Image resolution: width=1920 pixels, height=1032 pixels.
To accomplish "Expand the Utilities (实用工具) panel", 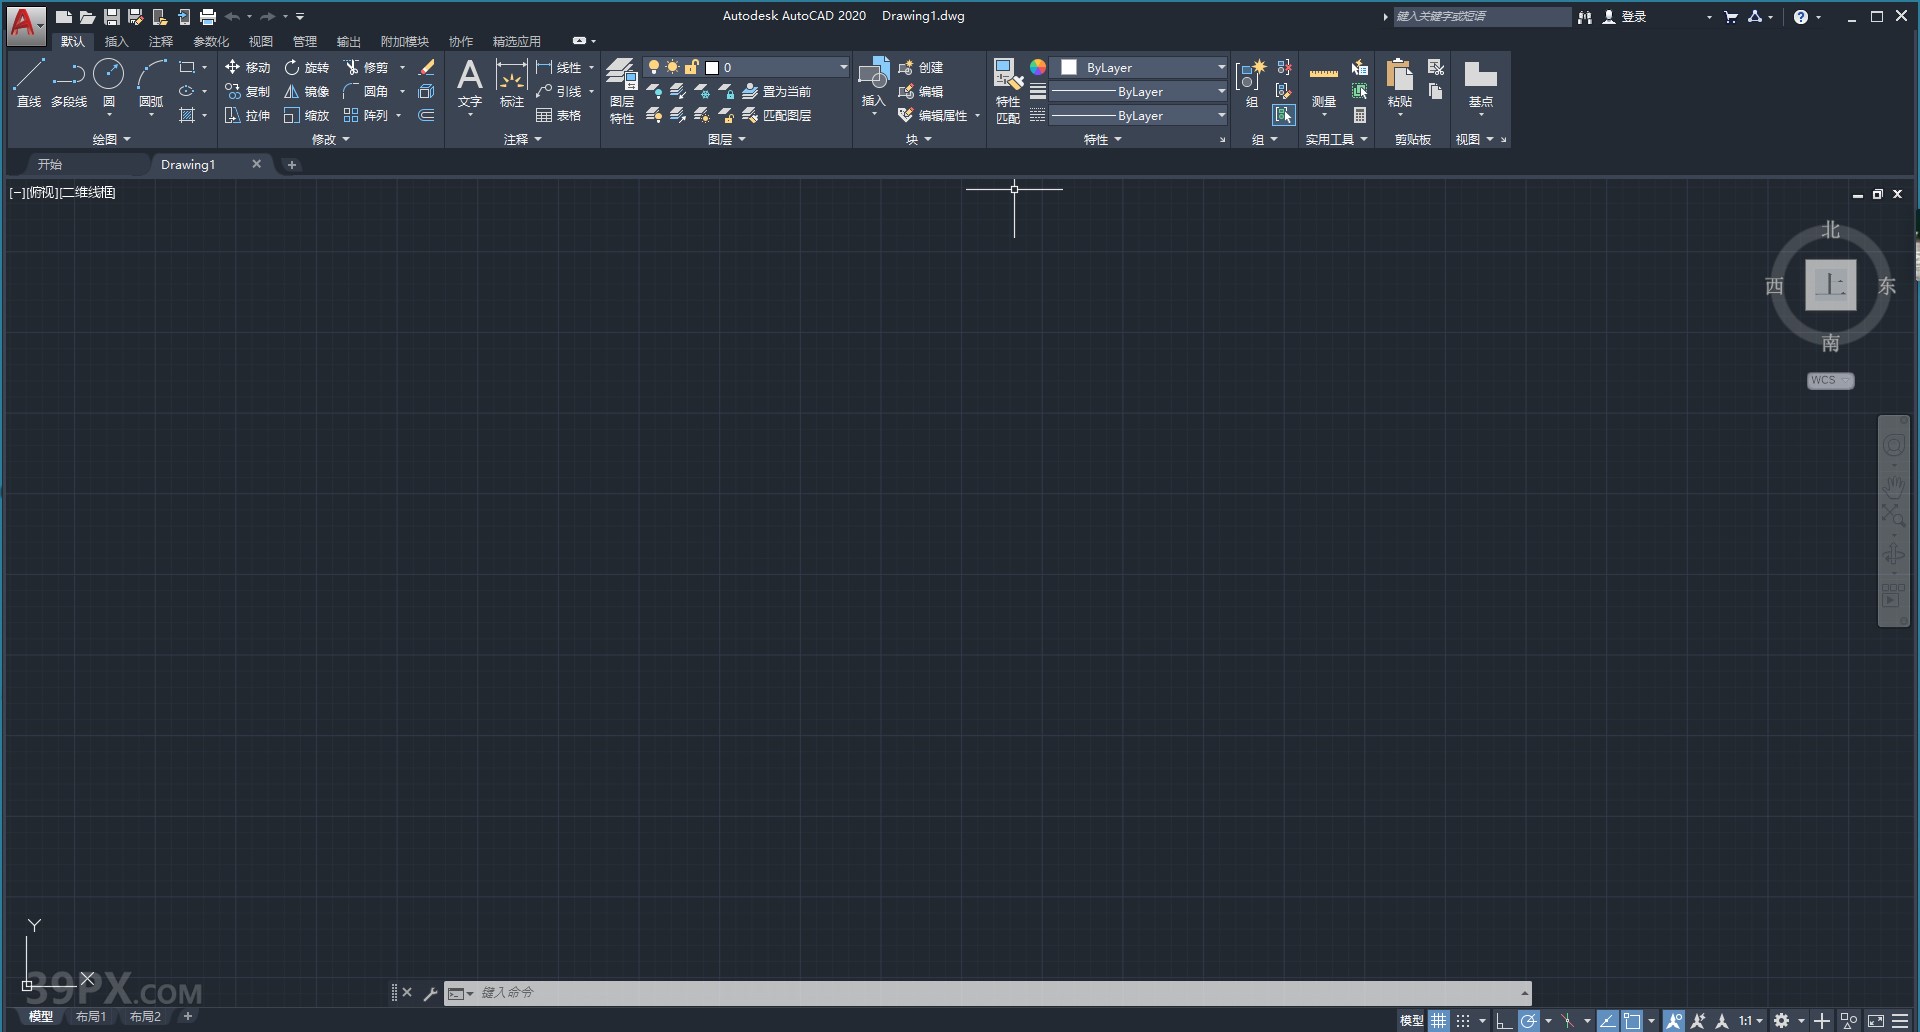I will (1336, 139).
